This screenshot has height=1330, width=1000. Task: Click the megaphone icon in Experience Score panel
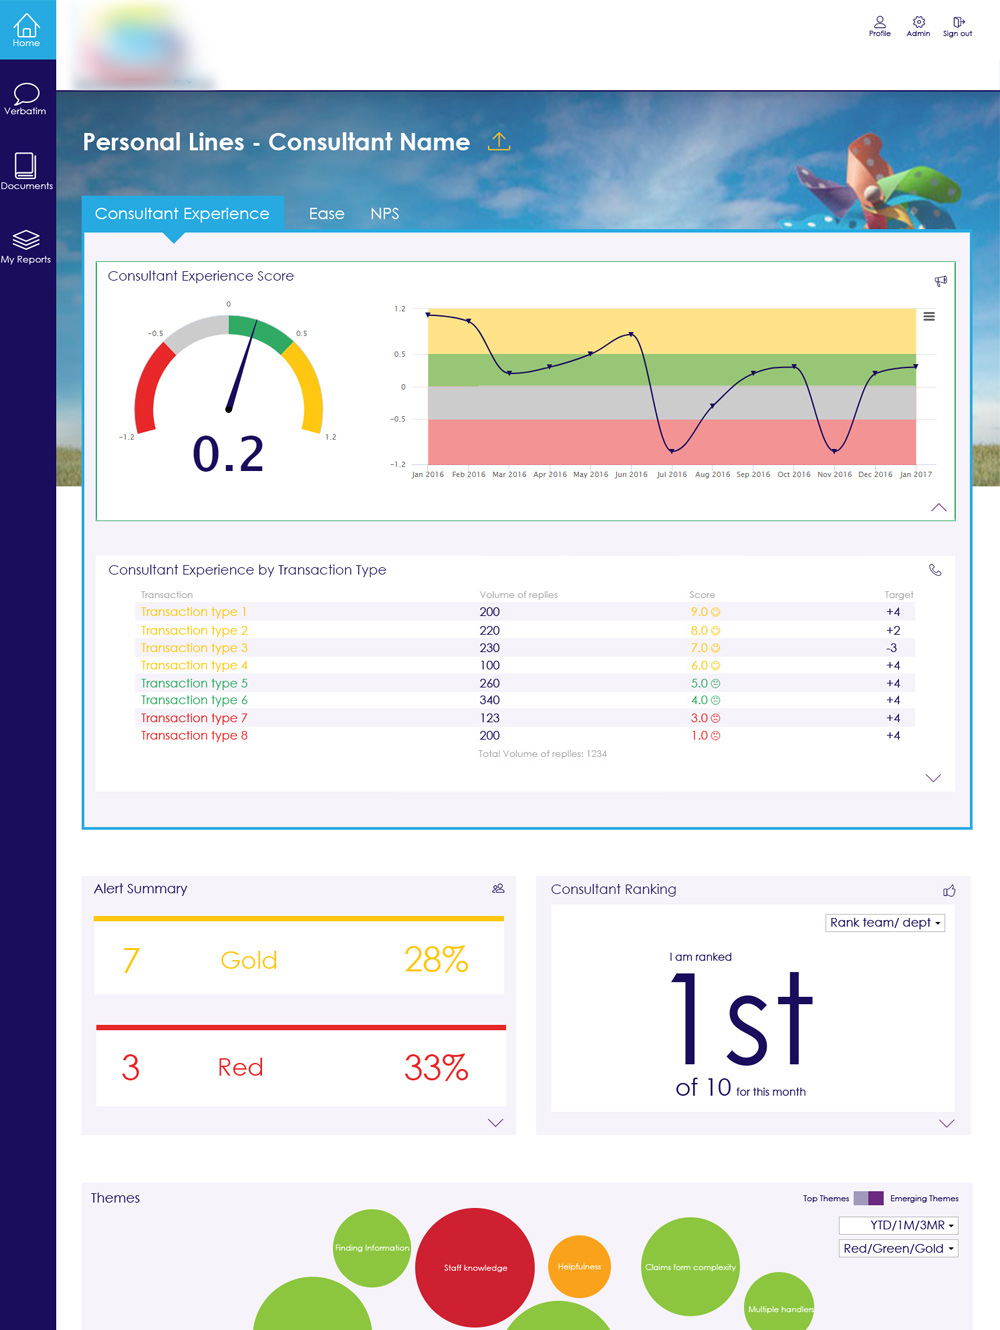coord(940,281)
